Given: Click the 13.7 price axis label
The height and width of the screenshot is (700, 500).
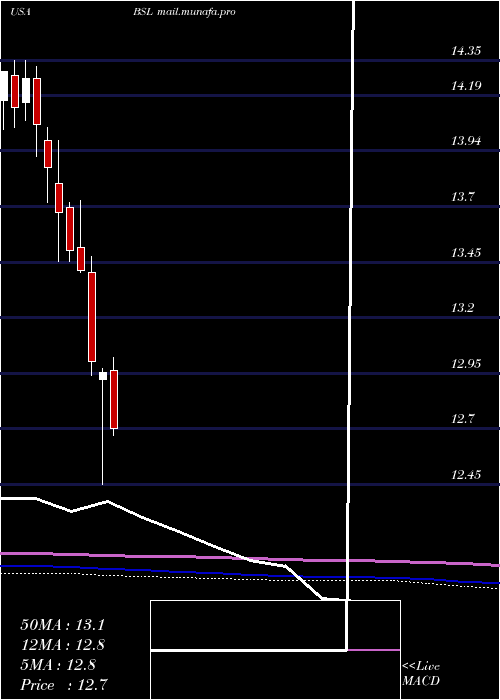Looking at the screenshot, I should click(463, 197).
